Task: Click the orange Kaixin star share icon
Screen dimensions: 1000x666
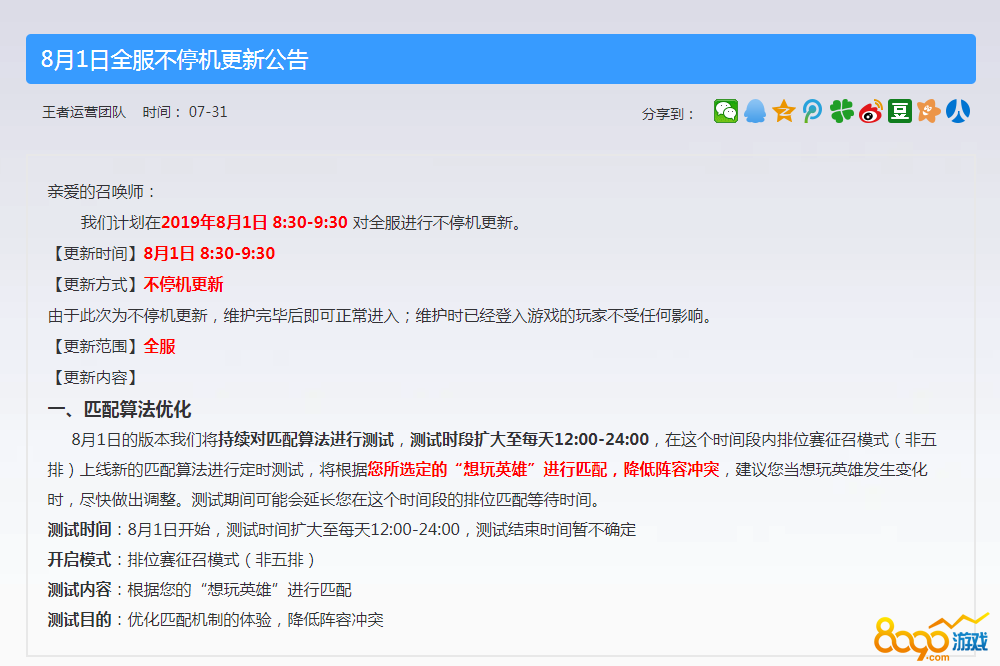Action: click(929, 111)
